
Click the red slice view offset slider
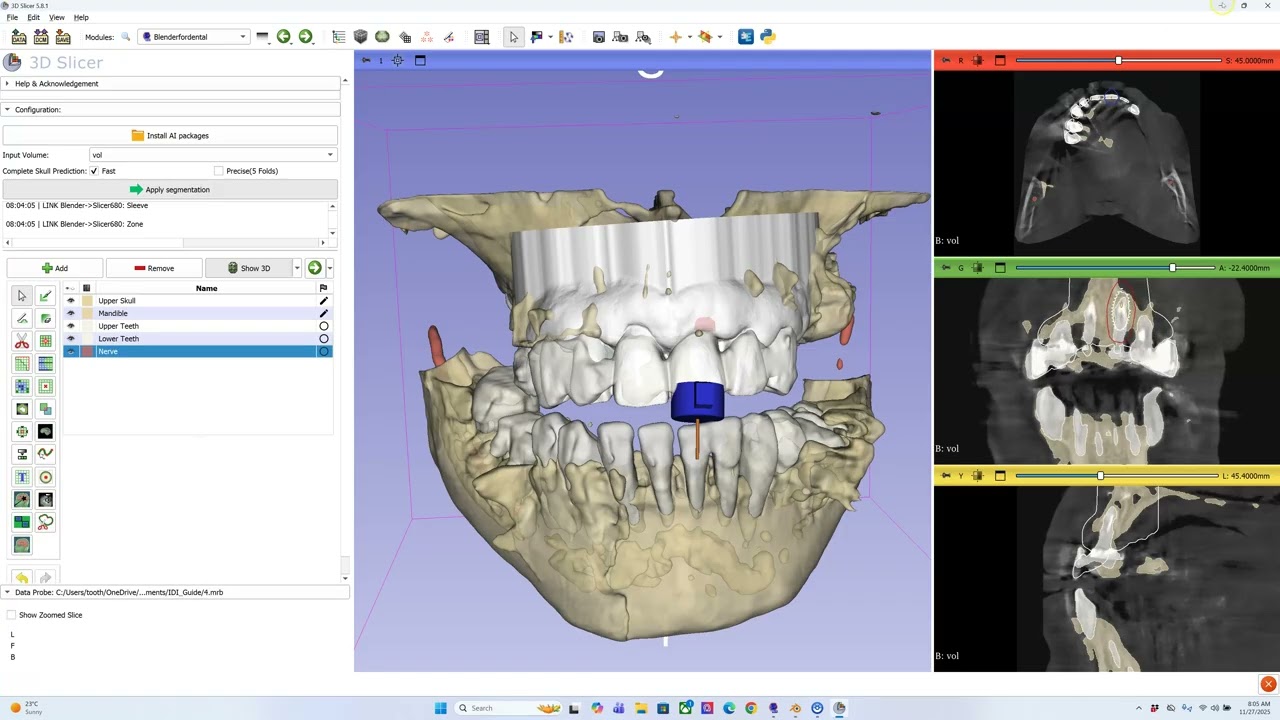(x=1119, y=60)
